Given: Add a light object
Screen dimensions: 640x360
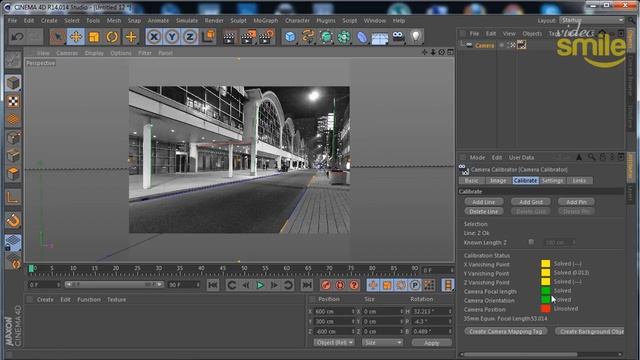Looking at the screenshot, I should pos(416,37).
